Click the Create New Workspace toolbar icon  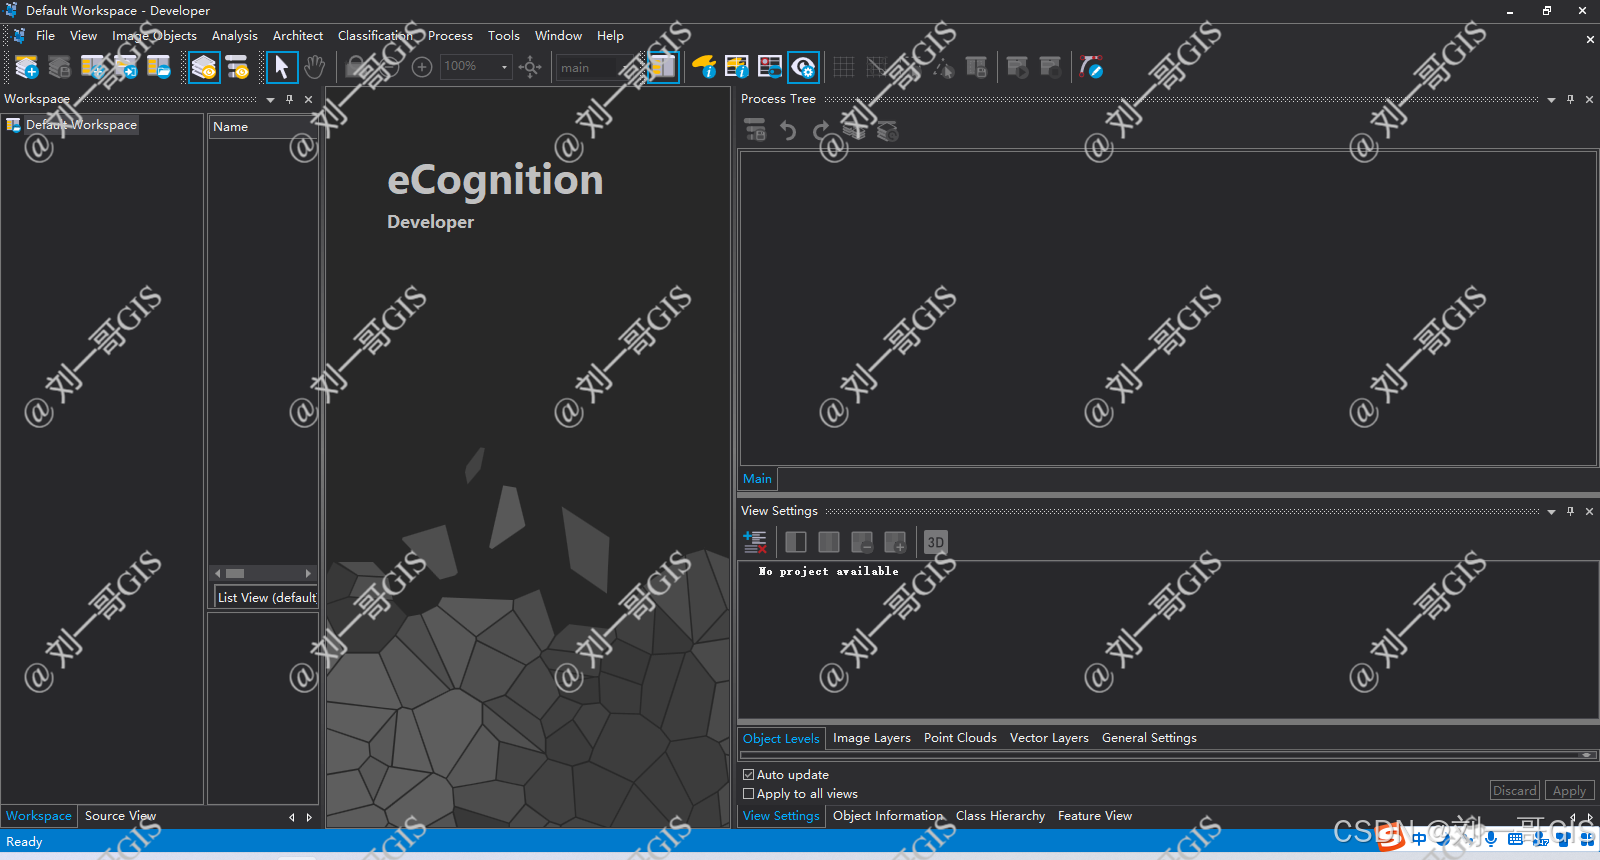[93, 67]
